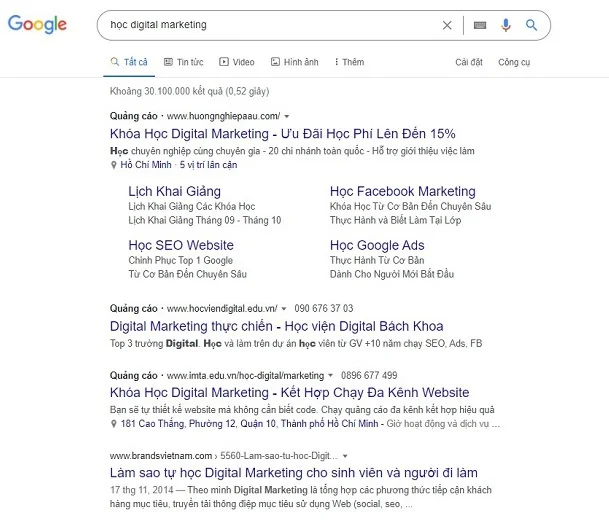Open the Học Facebook Marketing sitelink
This screenshot has height=520, width=609.
pos(402,191)
